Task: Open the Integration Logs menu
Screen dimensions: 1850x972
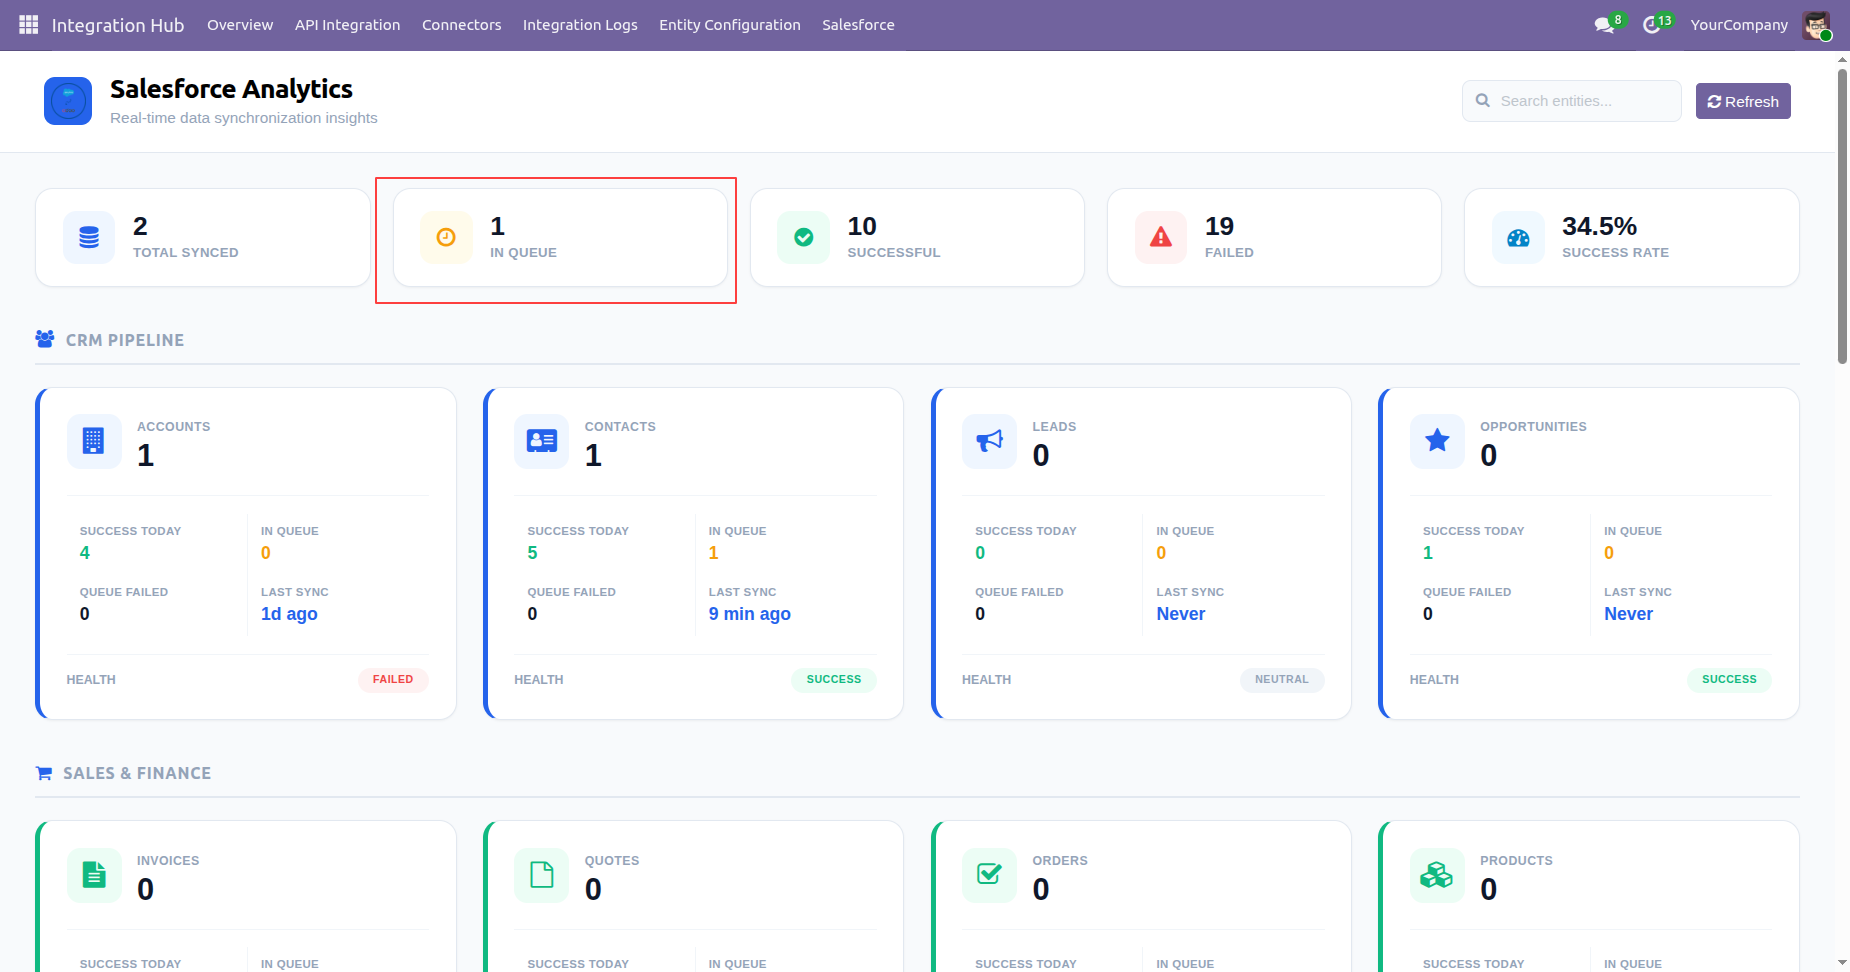Action: (x=580, y=25)
